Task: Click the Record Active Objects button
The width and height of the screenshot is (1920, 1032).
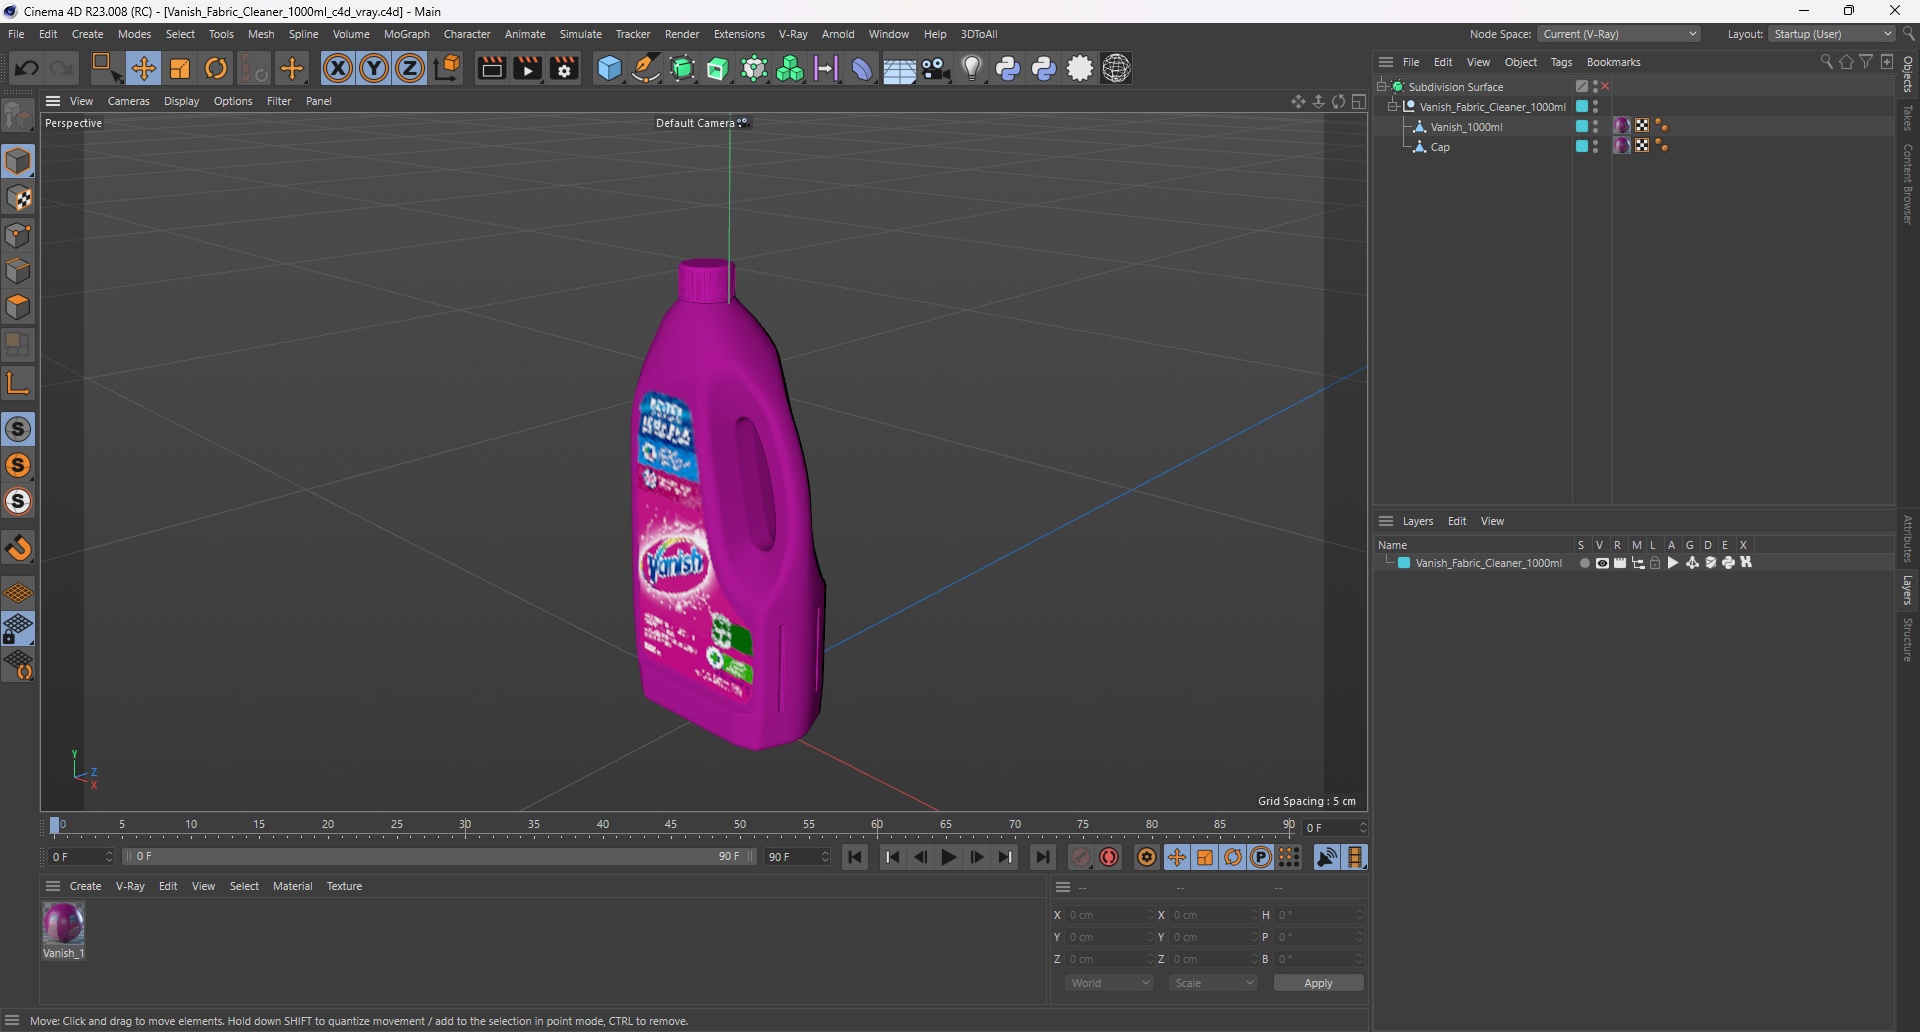Action: 1081,857
